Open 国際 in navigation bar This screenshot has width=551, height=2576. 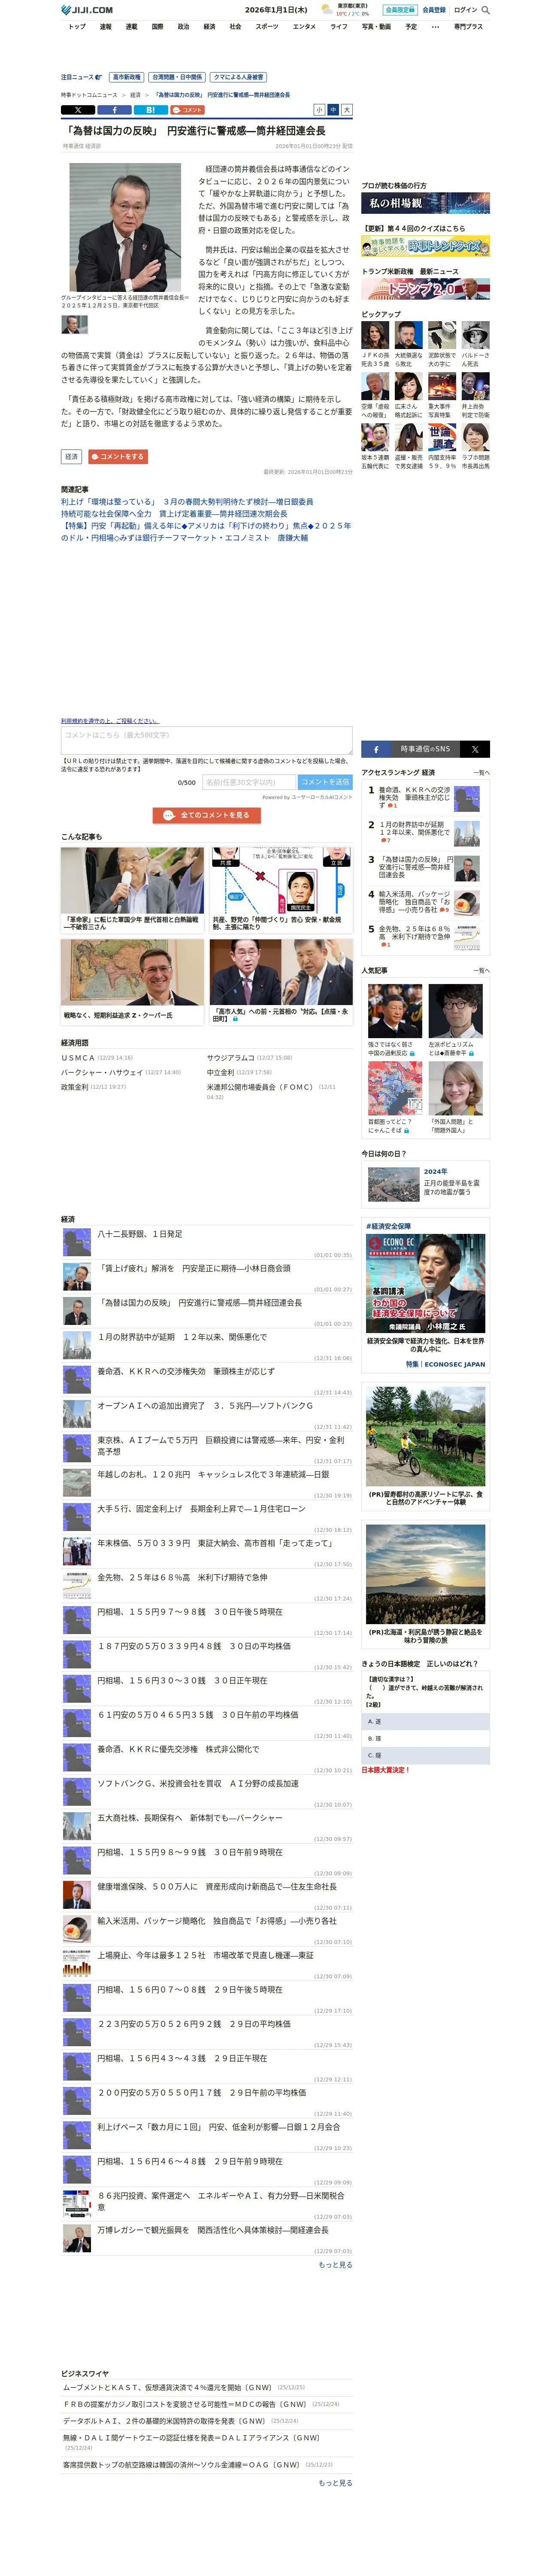(157, 27)
